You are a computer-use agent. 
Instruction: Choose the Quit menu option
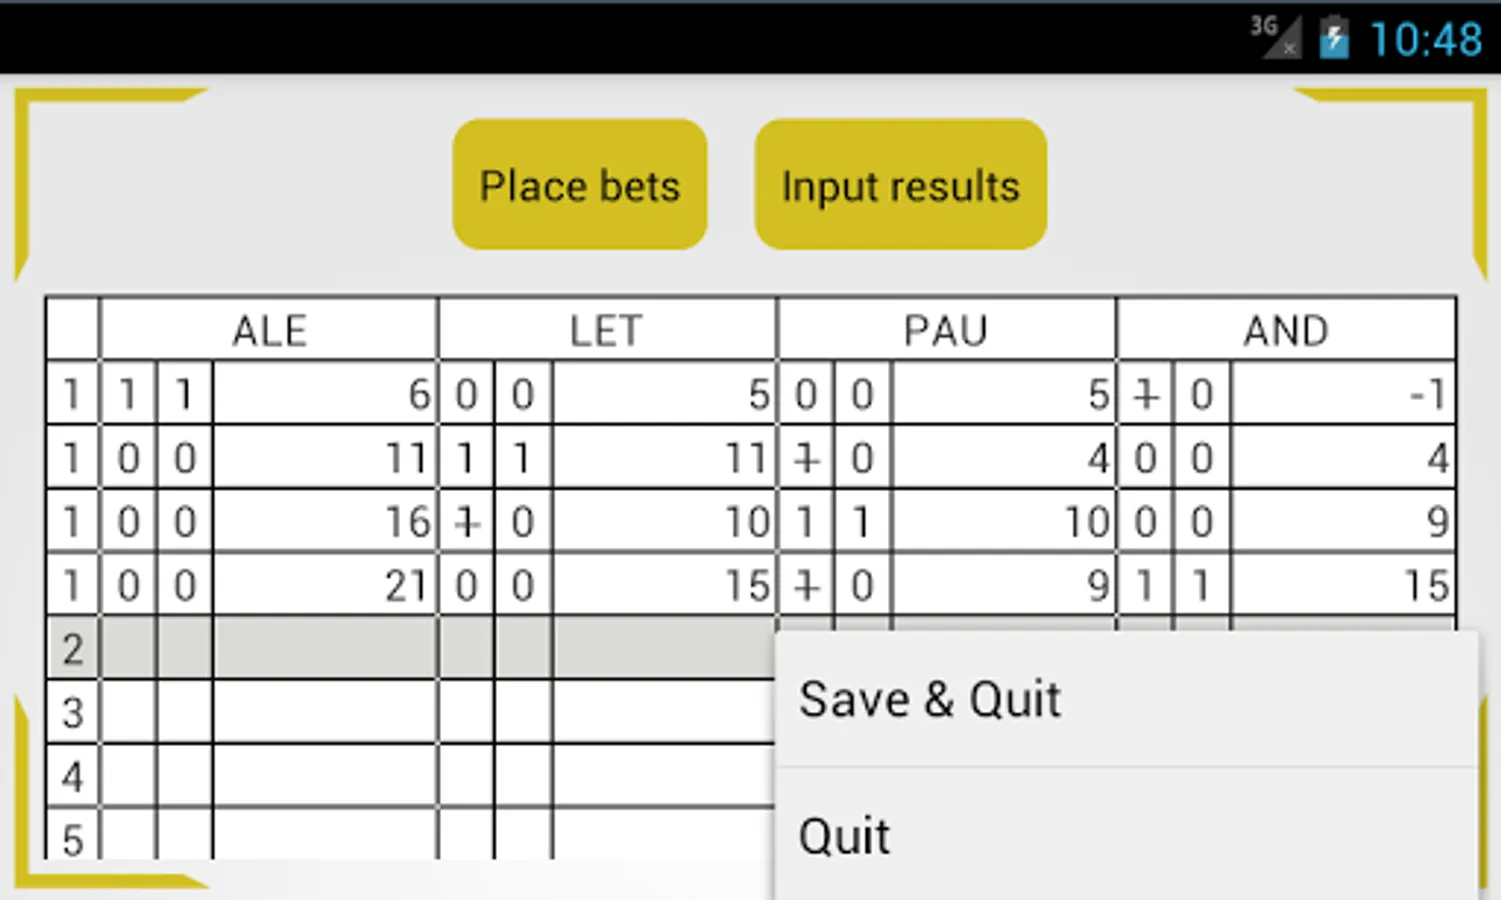tap(1126, 835)
